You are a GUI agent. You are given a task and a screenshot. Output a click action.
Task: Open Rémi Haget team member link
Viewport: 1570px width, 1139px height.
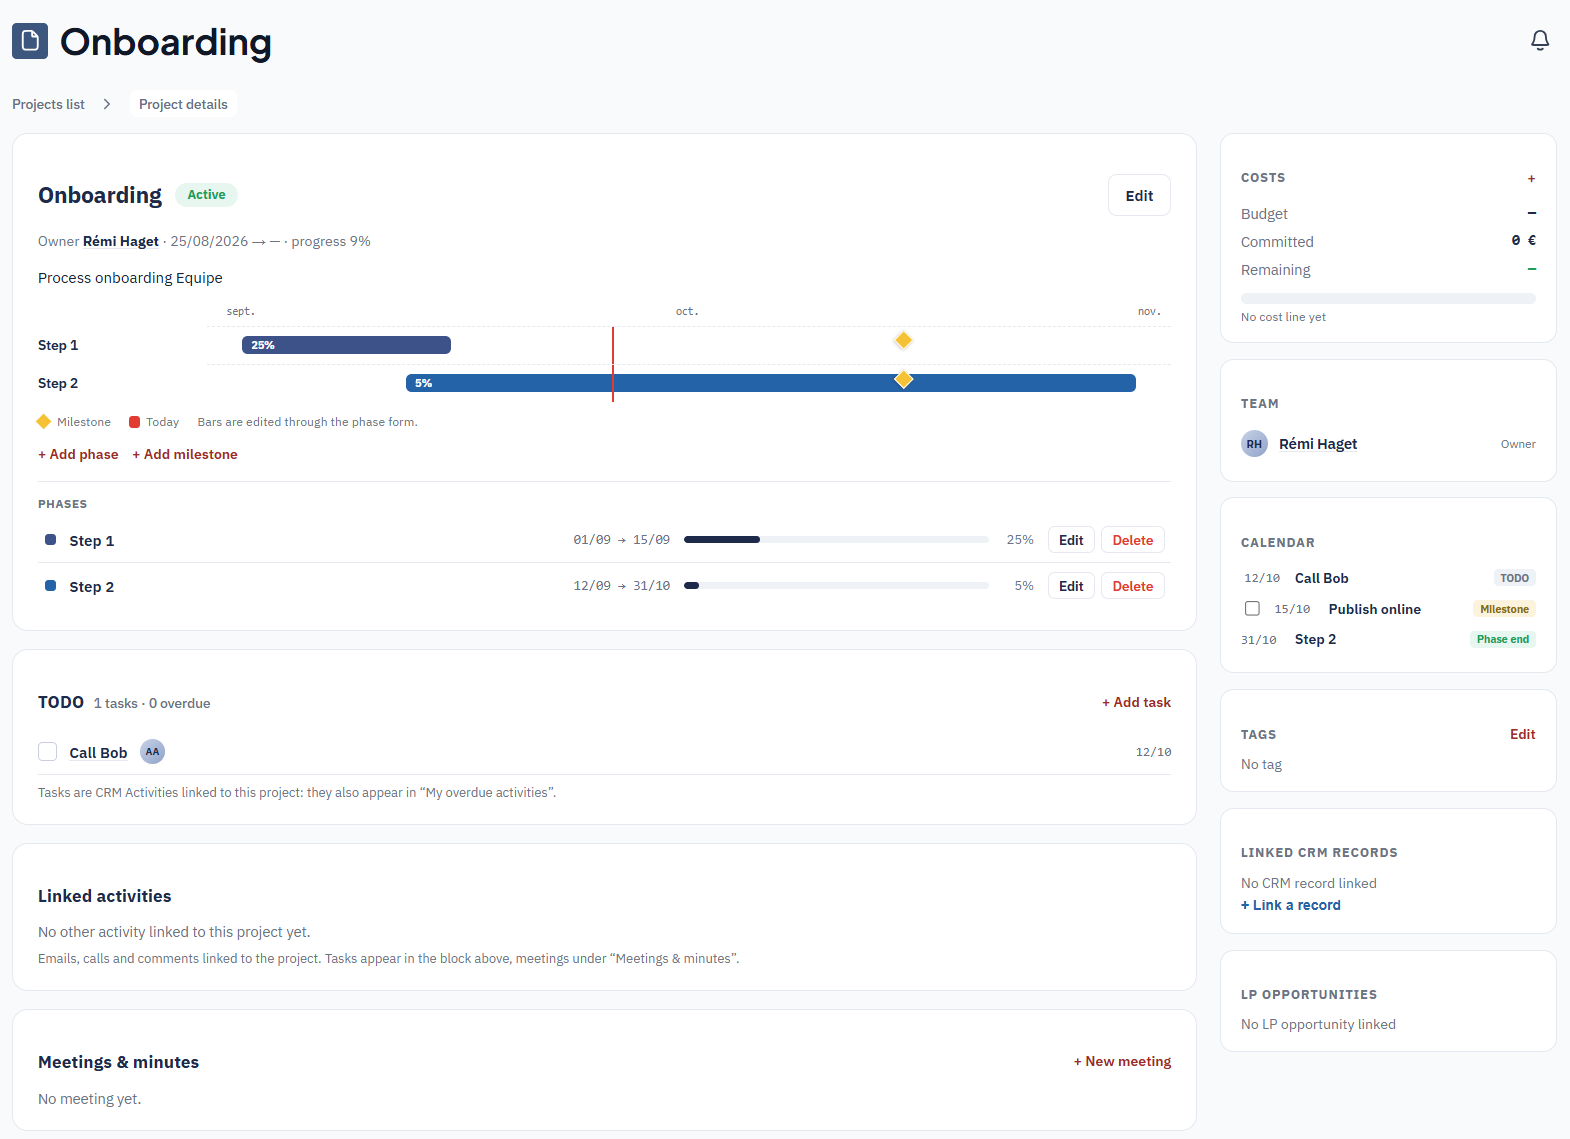pos(1318,444)
